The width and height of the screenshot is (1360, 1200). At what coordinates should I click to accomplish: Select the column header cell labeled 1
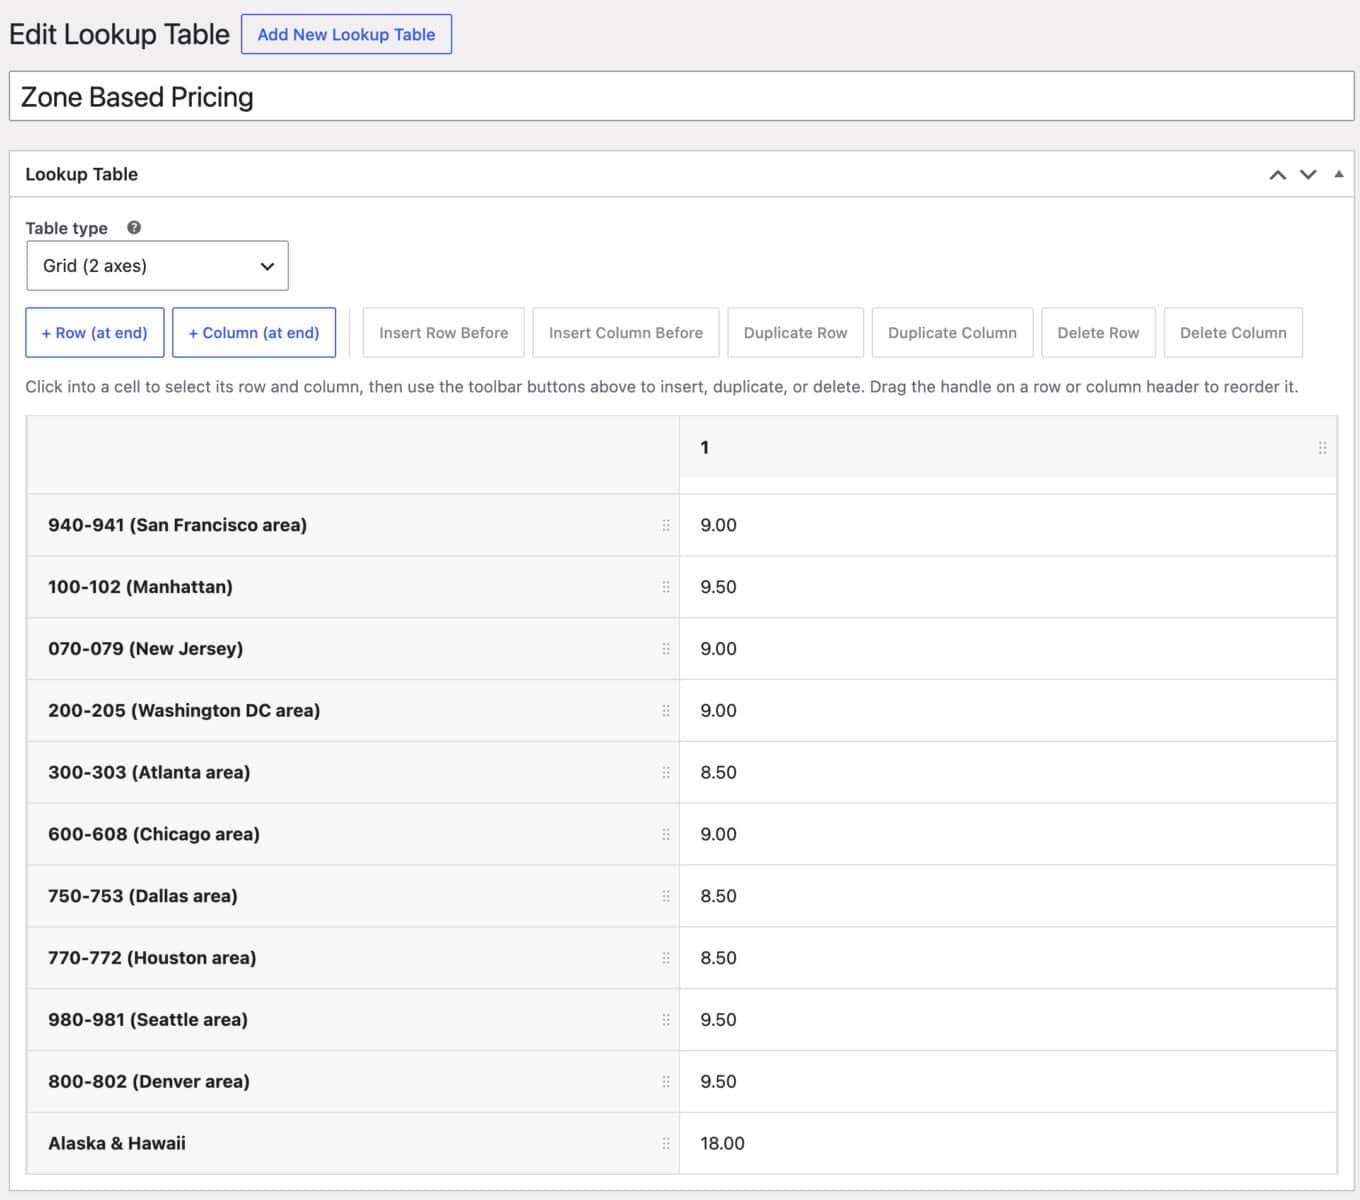coord(1008,448)
